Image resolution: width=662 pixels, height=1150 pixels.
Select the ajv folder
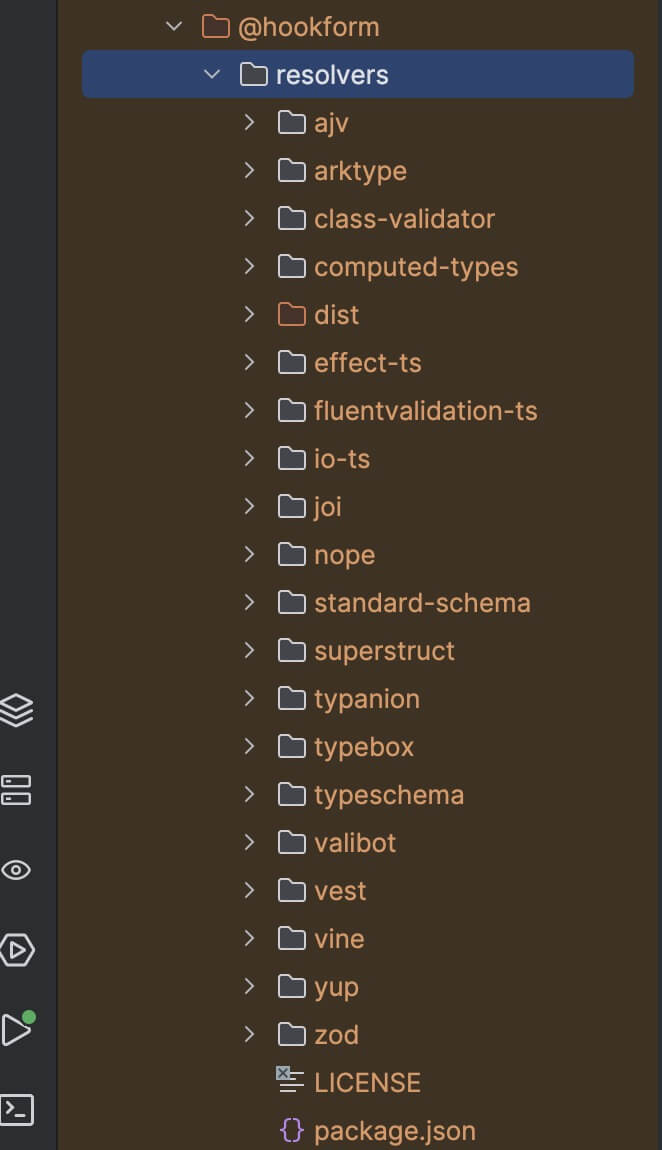click(x=330, y=123)
